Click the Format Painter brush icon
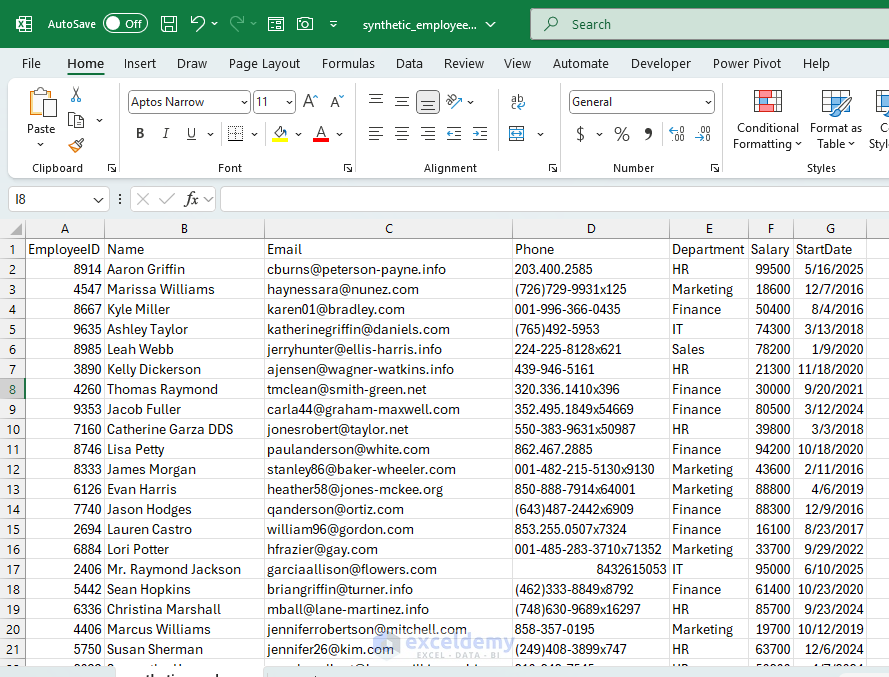The width and height of the screenshot is (889, 677). pyautogui.click(x=76, y=146)
